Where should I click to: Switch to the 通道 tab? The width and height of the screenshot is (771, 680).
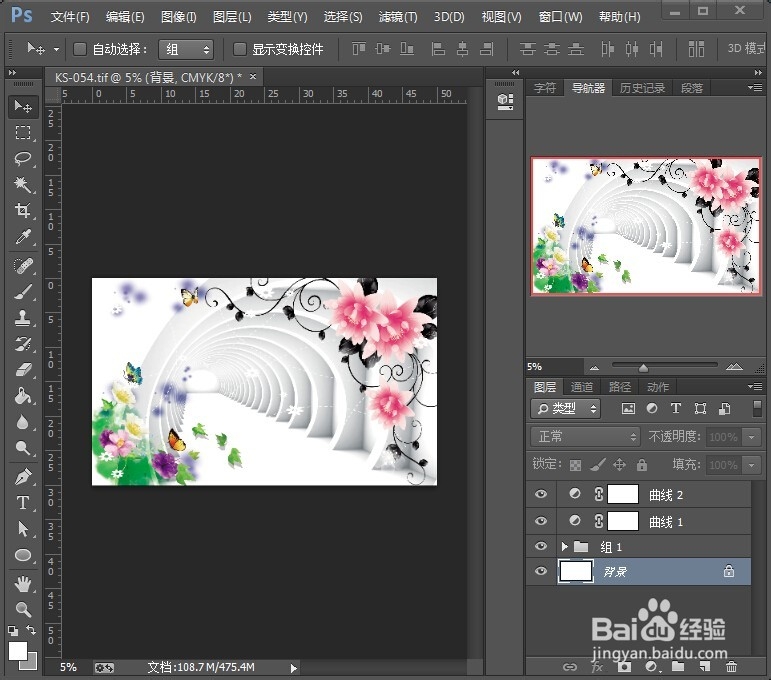582,387
